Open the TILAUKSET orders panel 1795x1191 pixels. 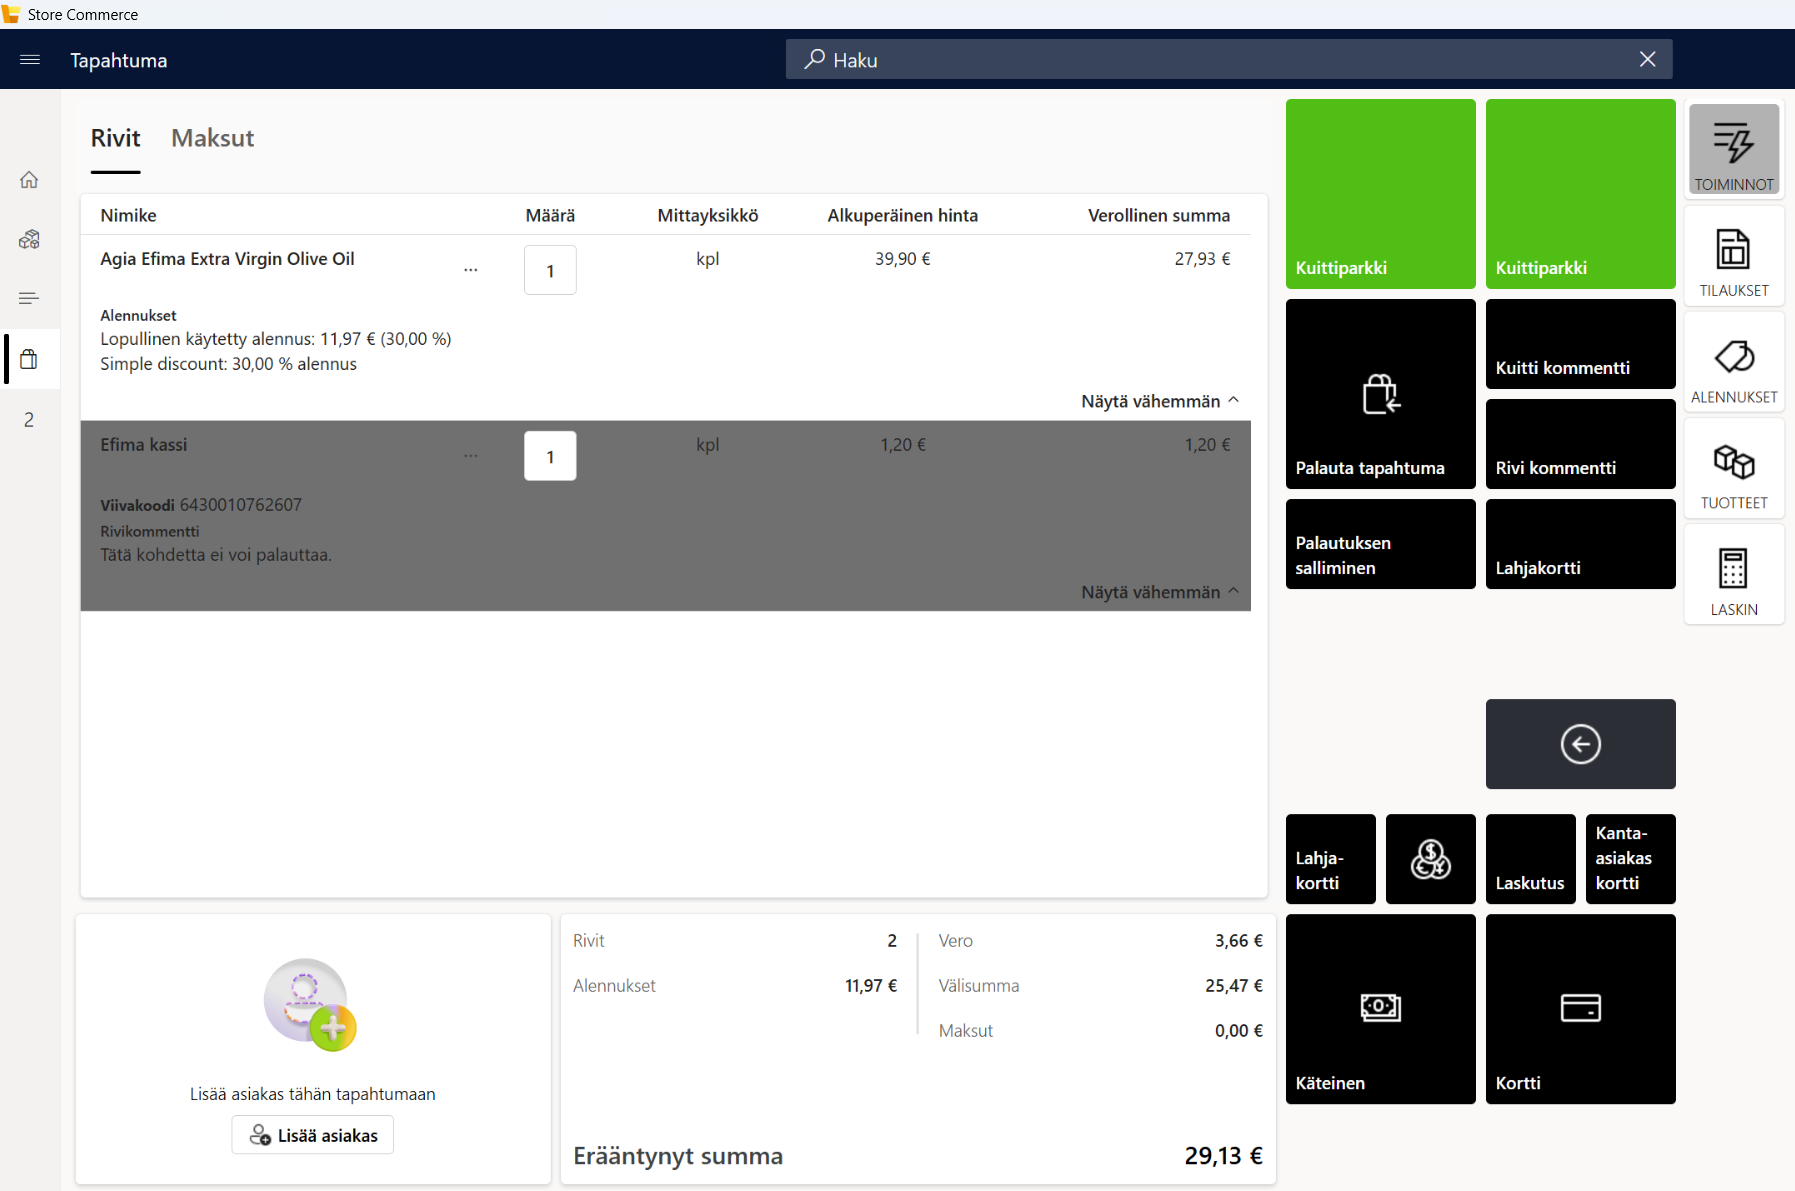click(1734, 257)
